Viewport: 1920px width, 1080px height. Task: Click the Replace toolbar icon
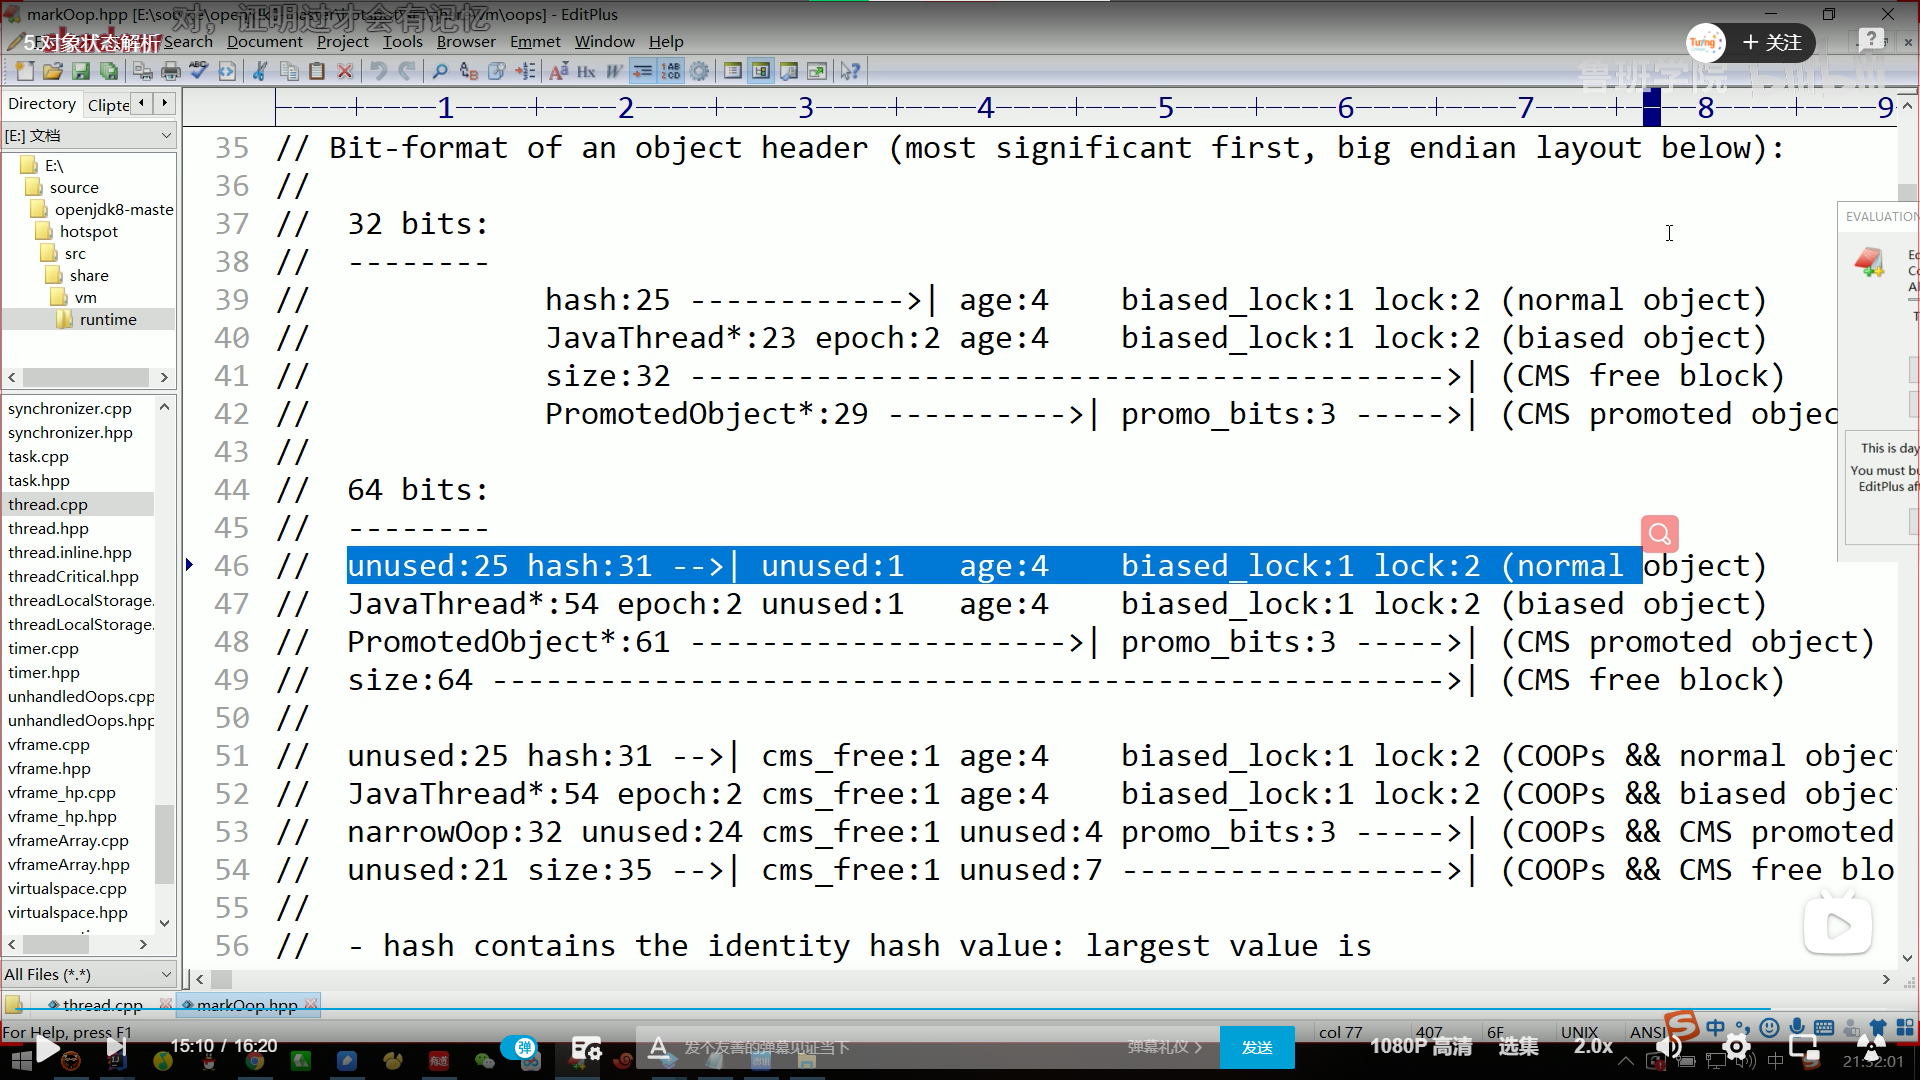[468, 71]
